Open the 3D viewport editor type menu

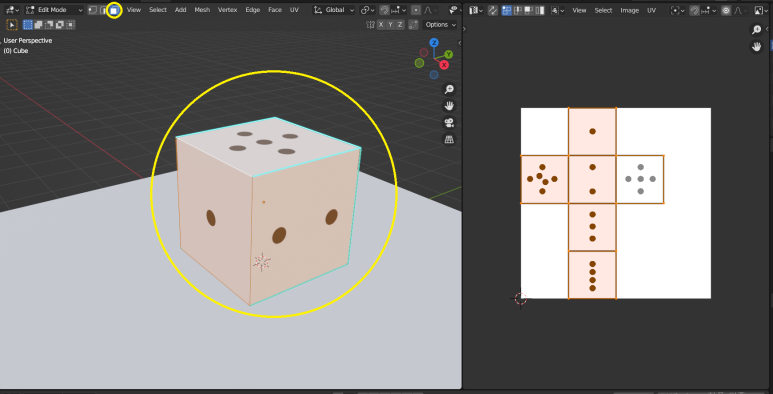click(x=12, y=10)
